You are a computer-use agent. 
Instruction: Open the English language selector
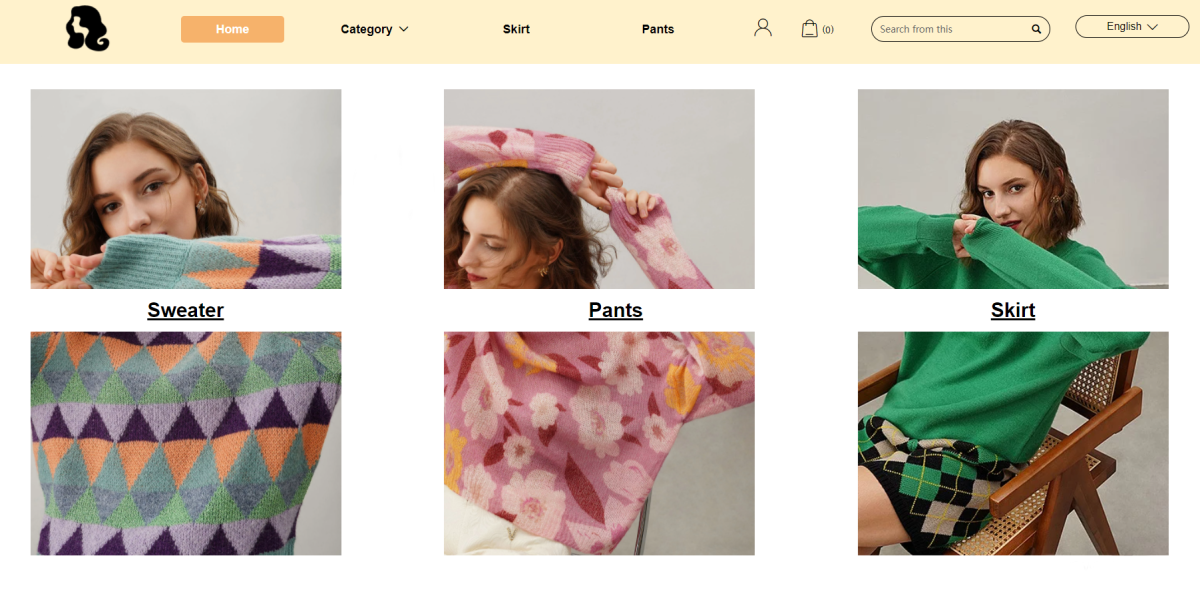(1132, 27)
